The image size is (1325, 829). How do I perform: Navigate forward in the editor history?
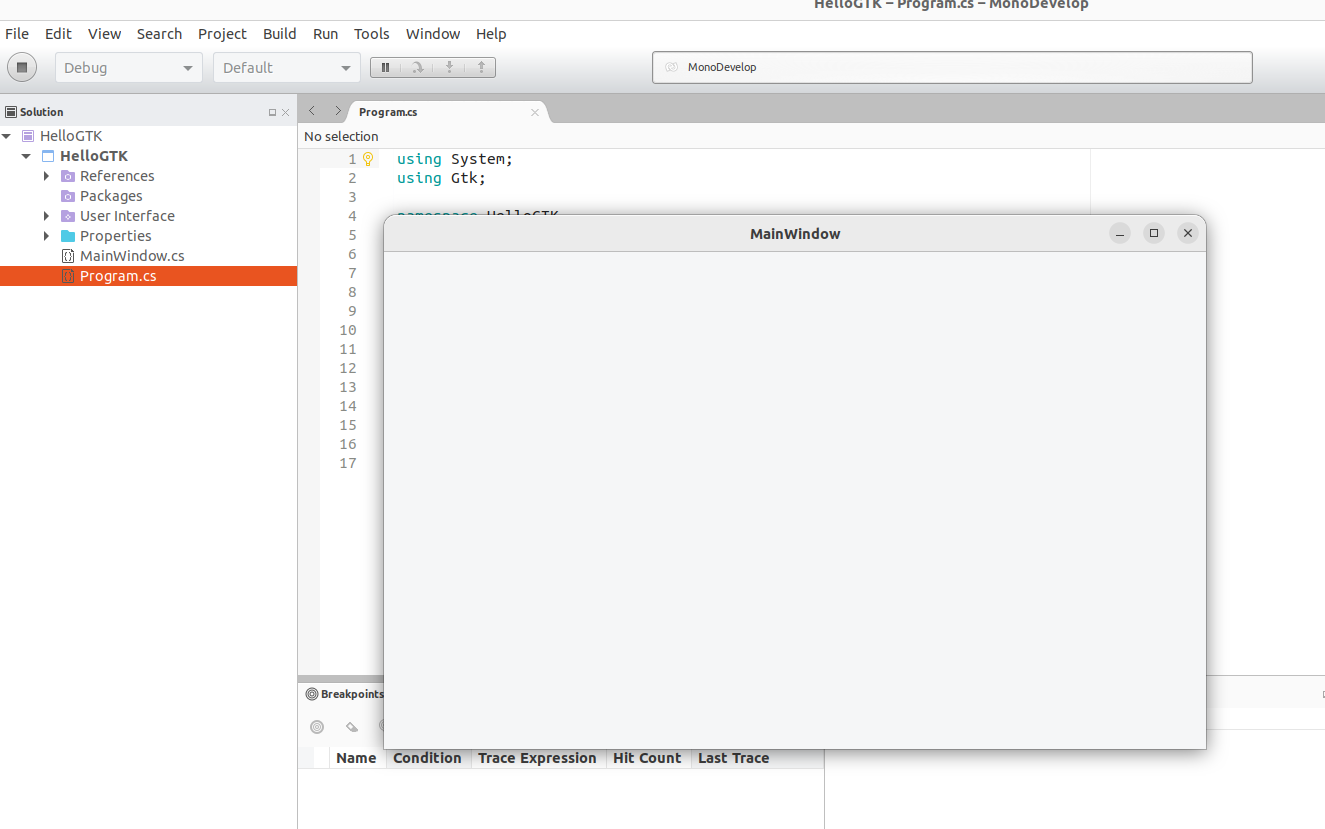click(x=338, y=111)
